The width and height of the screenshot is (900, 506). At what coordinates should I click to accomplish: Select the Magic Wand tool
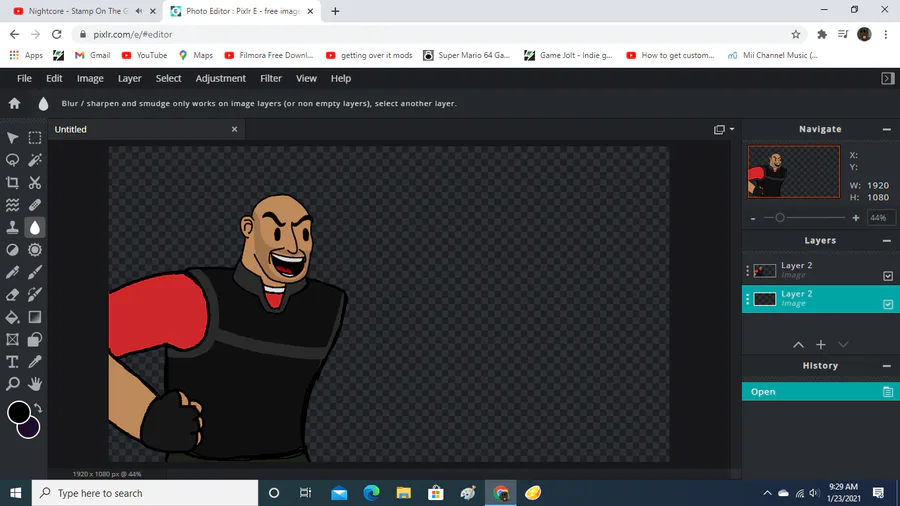(x=35, y=160)
